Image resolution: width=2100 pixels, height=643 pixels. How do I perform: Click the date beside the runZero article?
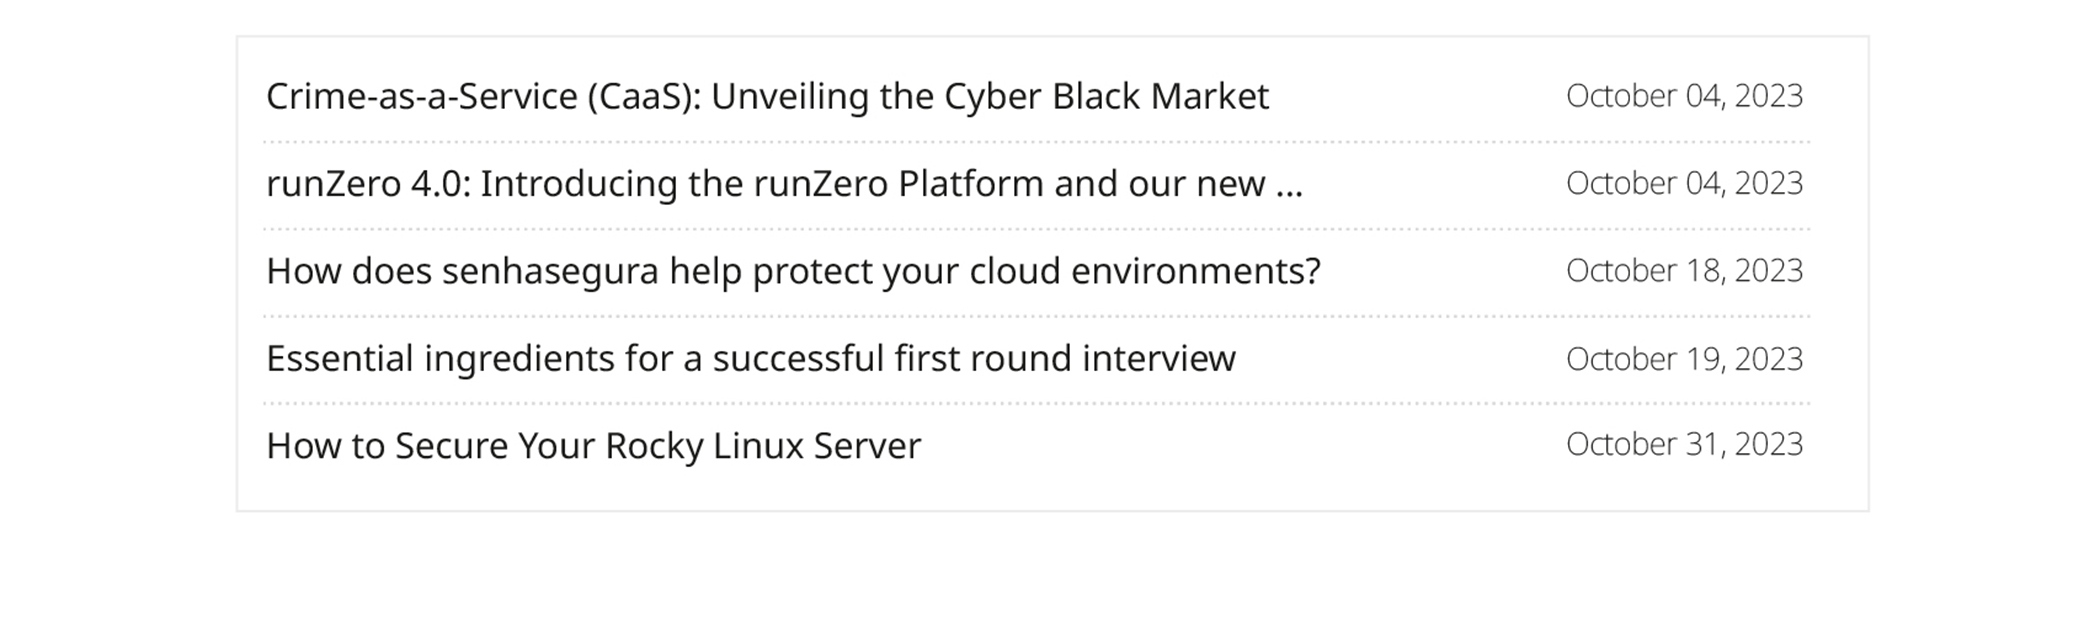pyautogui.click(x=1684, y=183)
